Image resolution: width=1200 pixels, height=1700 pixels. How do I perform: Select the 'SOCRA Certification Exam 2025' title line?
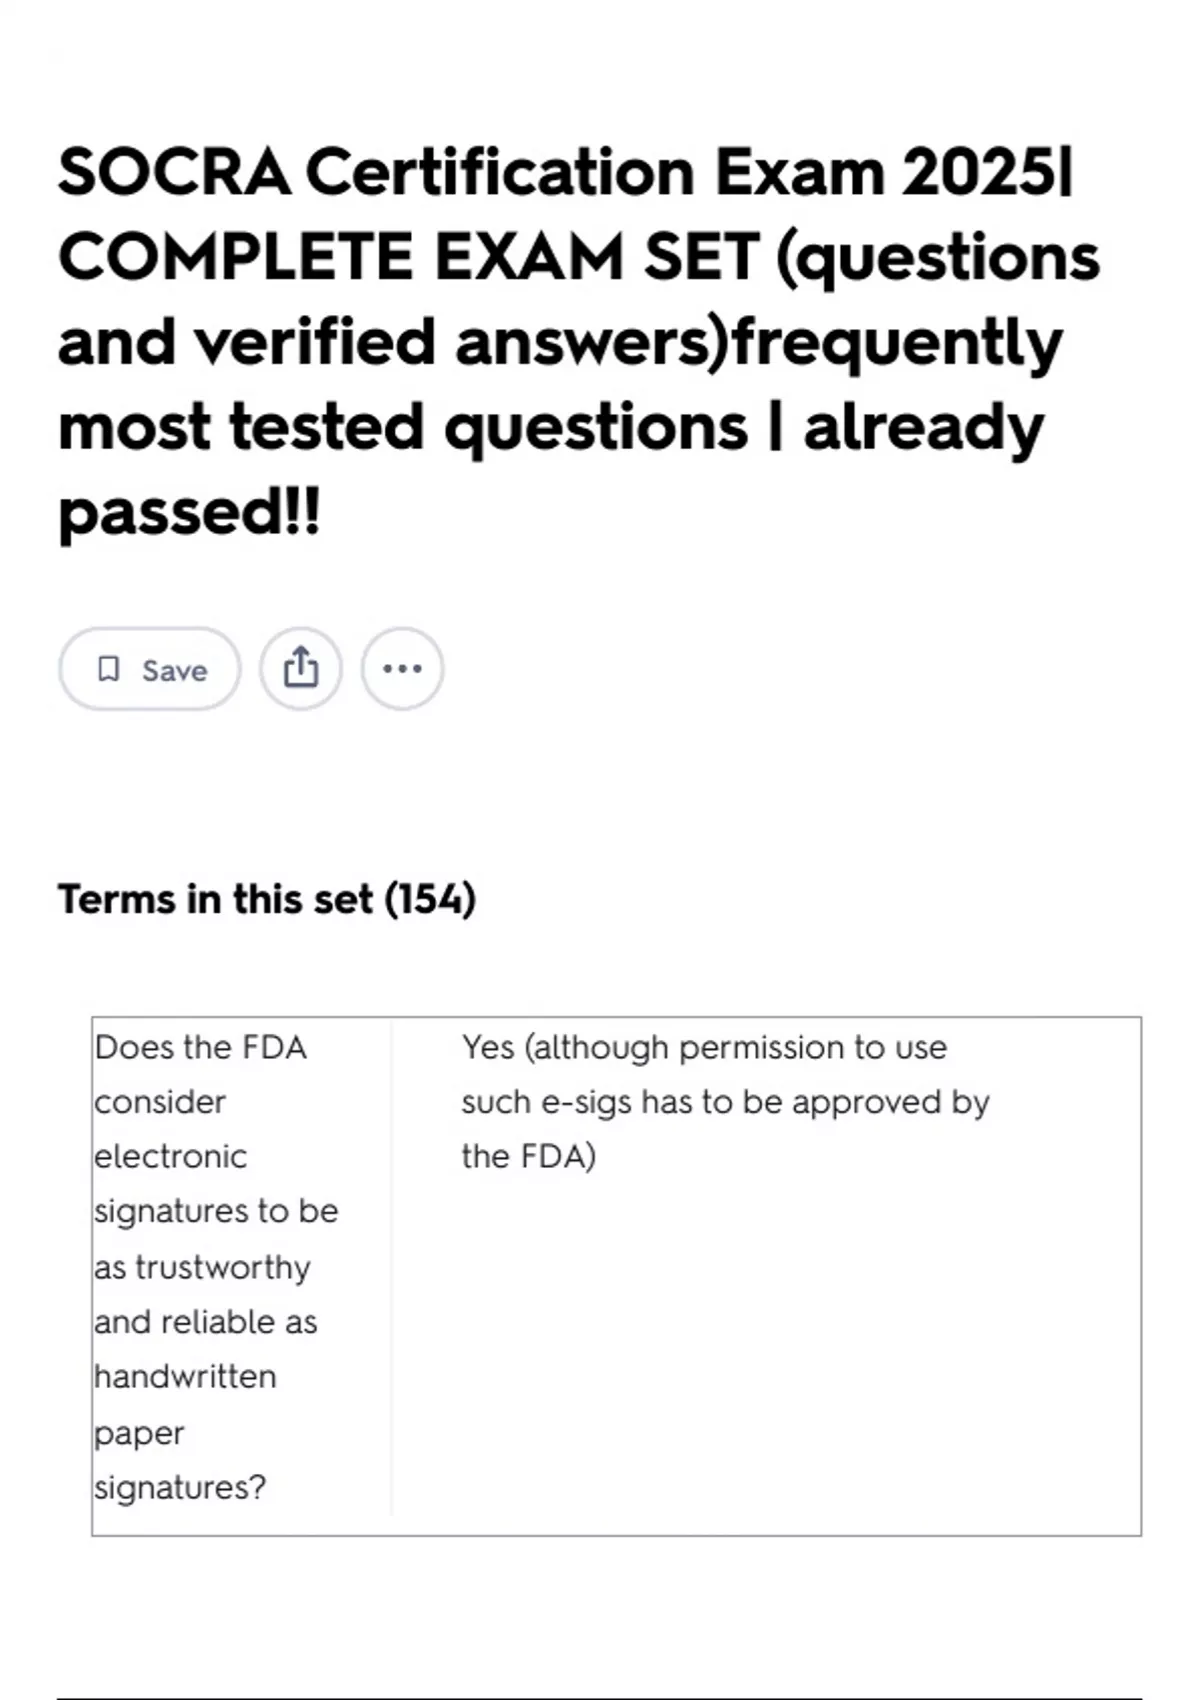pos(566,172)
